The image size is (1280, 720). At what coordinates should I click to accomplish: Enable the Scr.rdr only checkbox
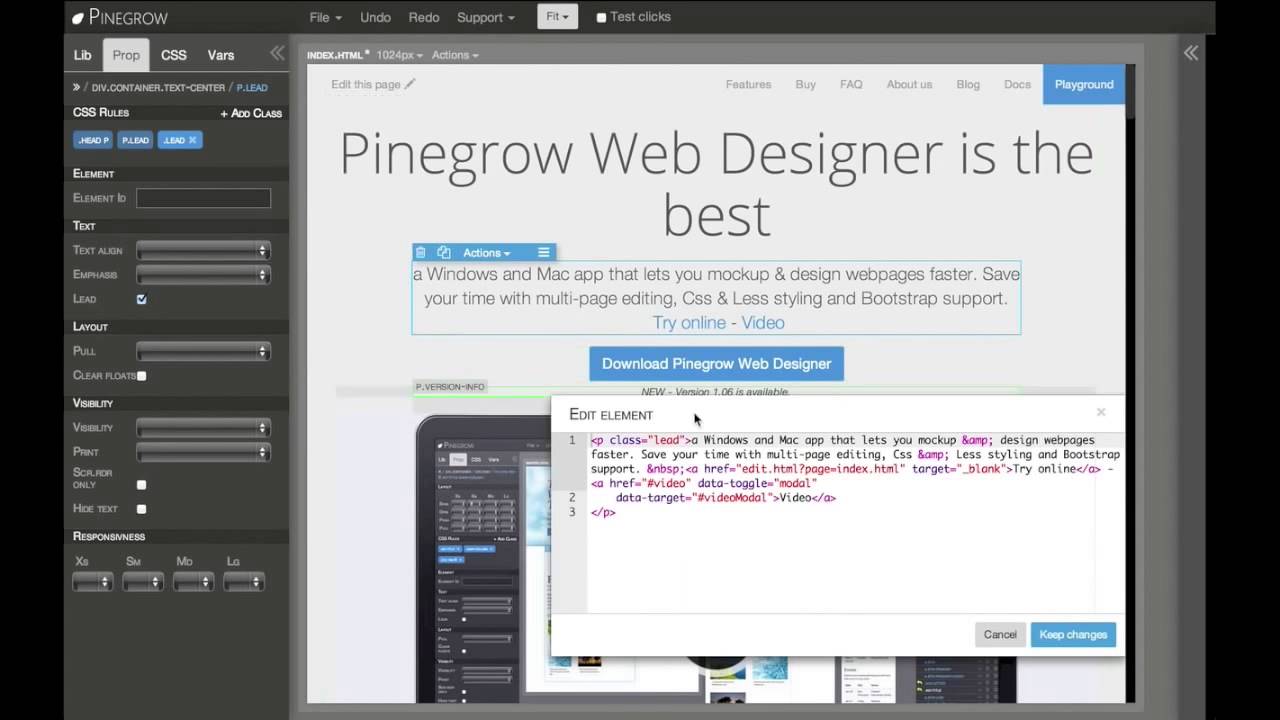click(141, 485)
